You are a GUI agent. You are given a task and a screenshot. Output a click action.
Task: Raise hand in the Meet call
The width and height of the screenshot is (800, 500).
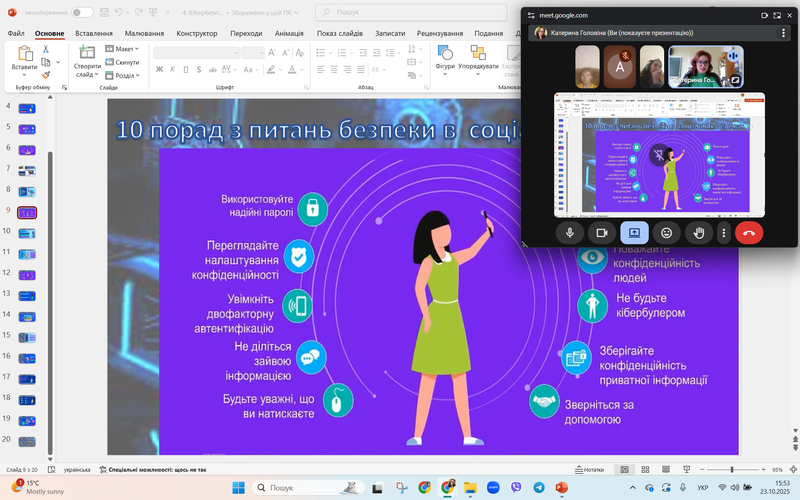tap(699, 232)
